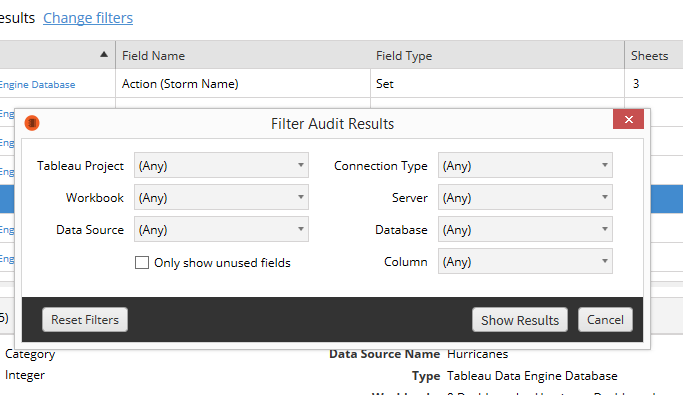Open the Change filters link
The image size is (683, 395).
coord(88,18)
